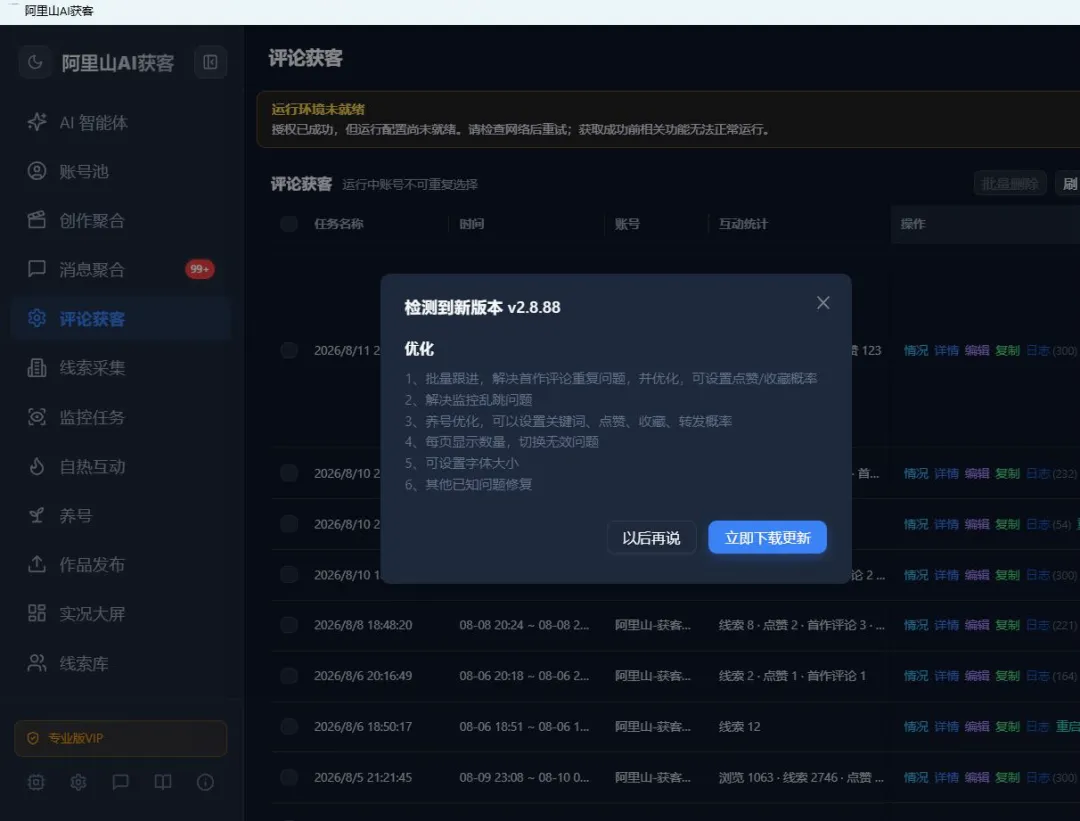Screen dimensions: 1080x821
Task: Click the 阿里山AI获客 sidebar title
Action: [118, 63]
